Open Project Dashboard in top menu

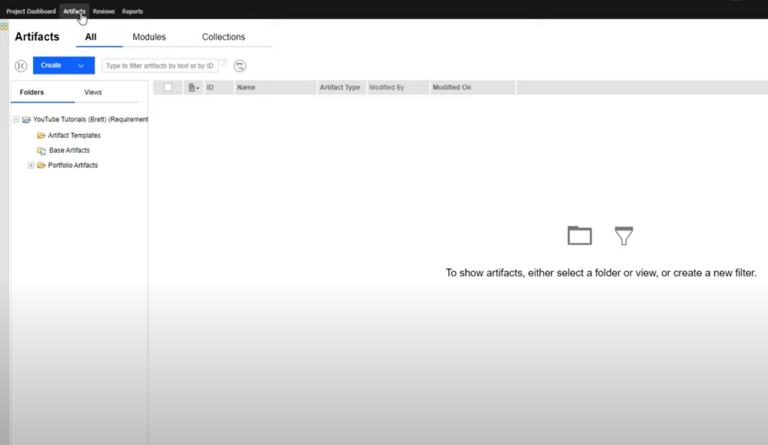tap(30, 11)
